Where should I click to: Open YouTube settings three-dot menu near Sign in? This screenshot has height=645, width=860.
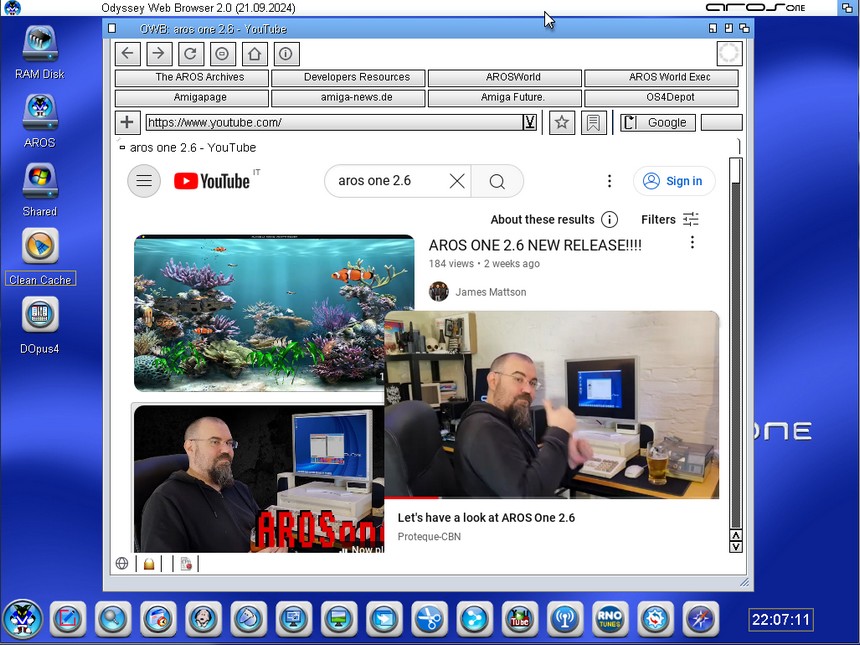[x=609, y=181]
